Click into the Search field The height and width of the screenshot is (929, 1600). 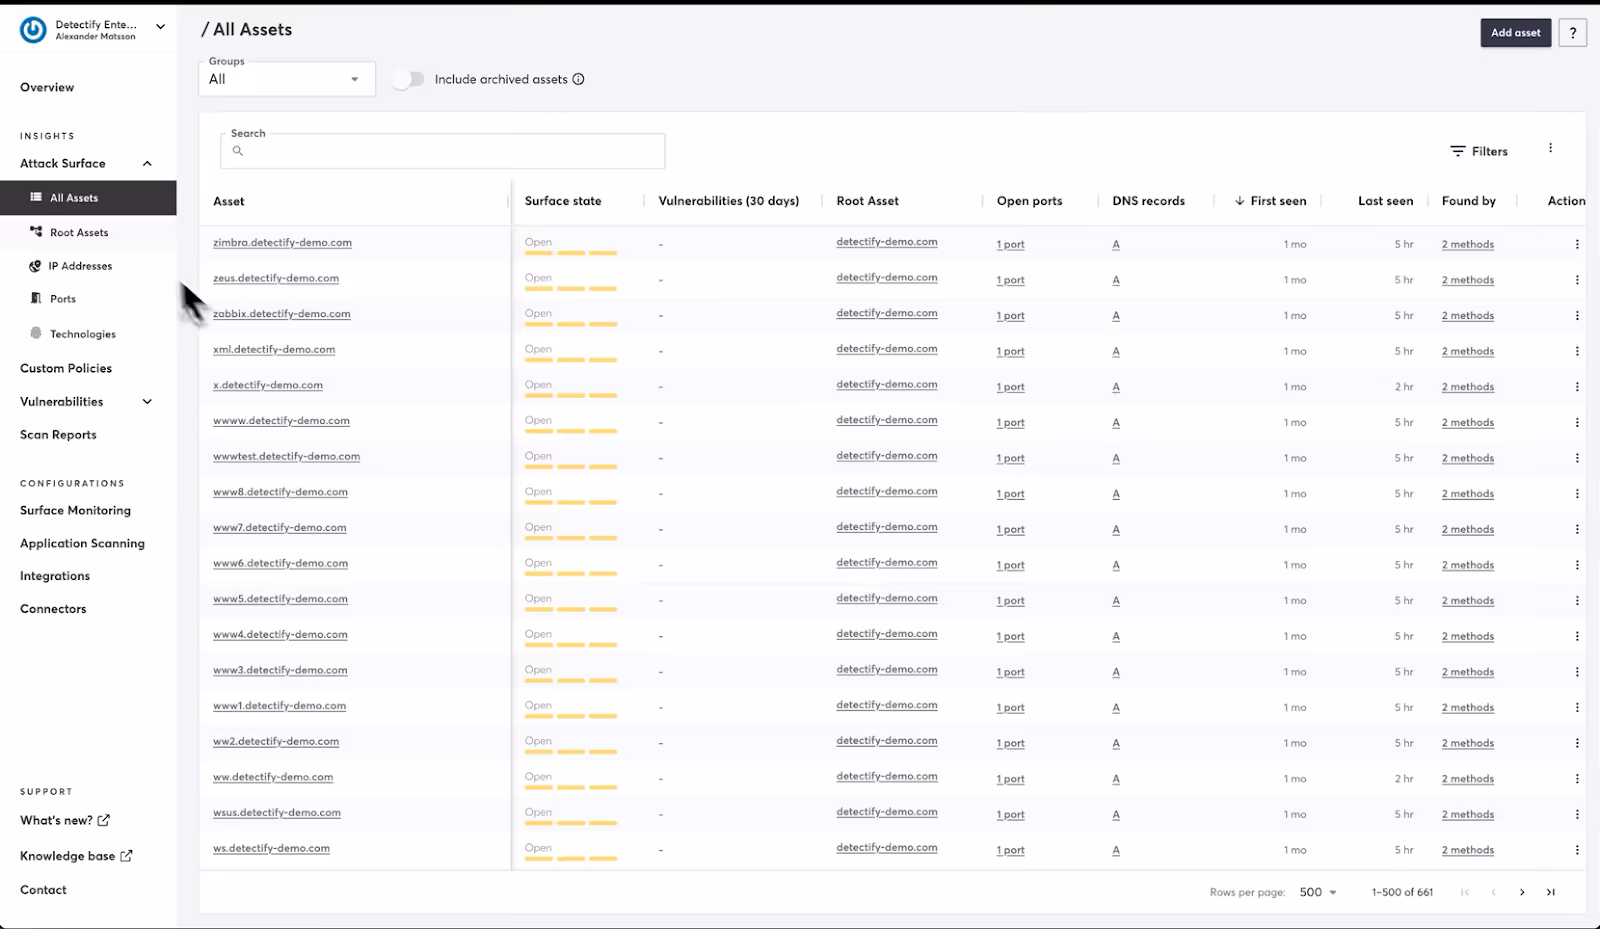pyautogui.click(x=442, y=151)
